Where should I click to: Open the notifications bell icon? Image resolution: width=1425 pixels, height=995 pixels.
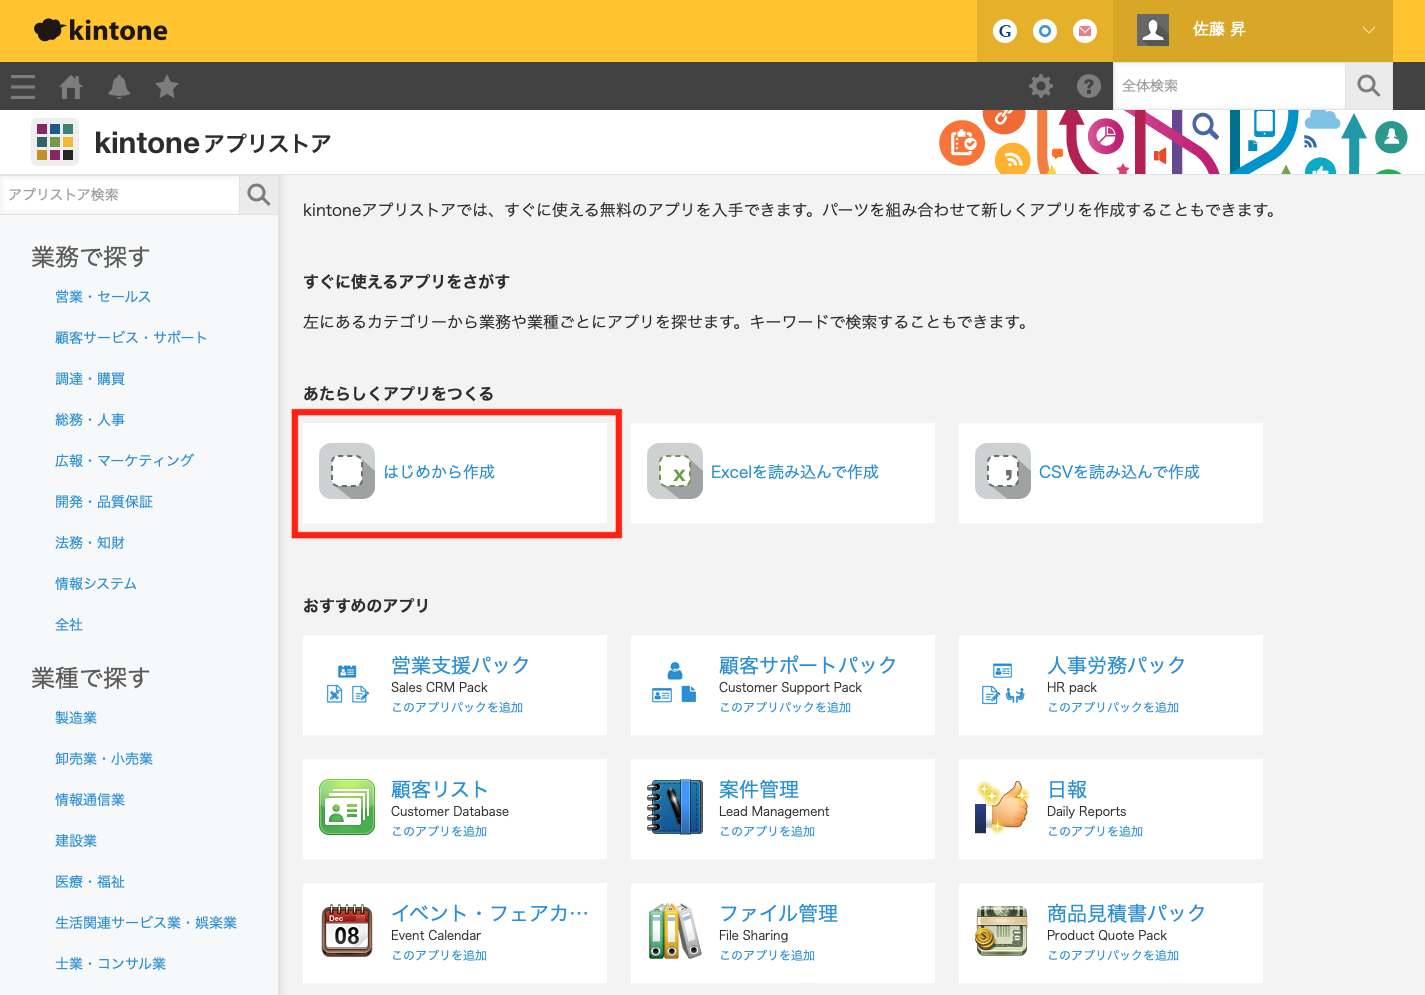click(x=119, y=87)
